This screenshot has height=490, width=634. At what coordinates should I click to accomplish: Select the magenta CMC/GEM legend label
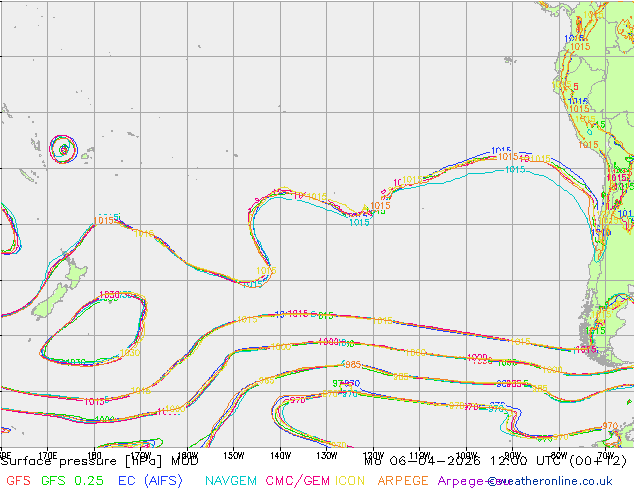coord(298,481)
